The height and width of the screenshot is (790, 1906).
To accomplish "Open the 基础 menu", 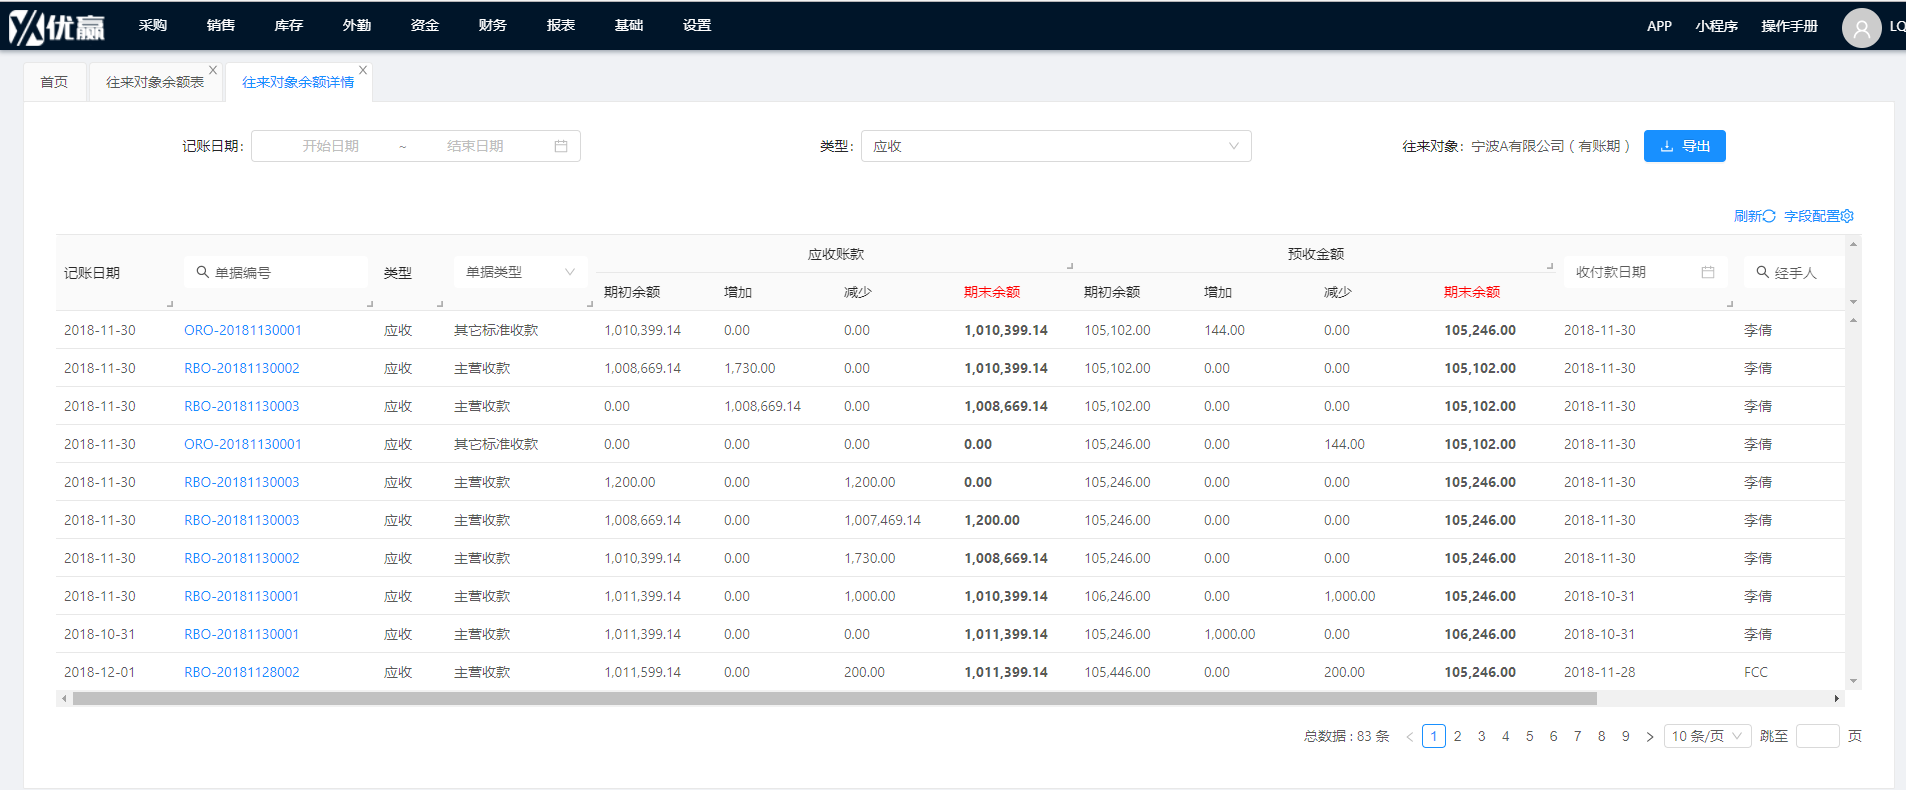I will pos(629,26).
